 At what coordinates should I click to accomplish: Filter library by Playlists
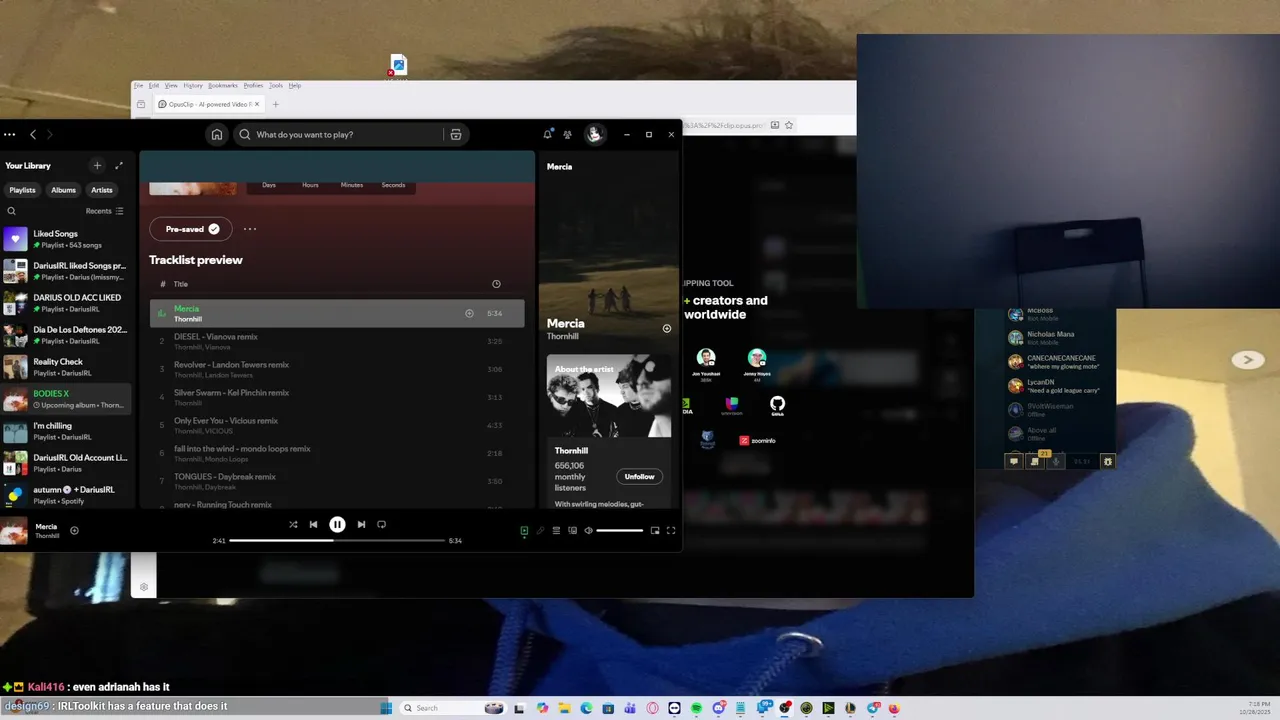pyautogui.click(x=22, y=190)
